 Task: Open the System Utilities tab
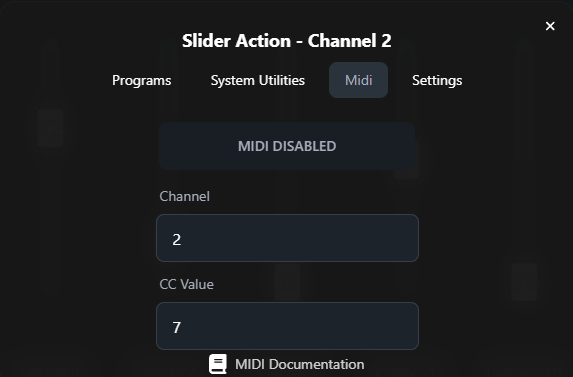(x=258, y=80)
